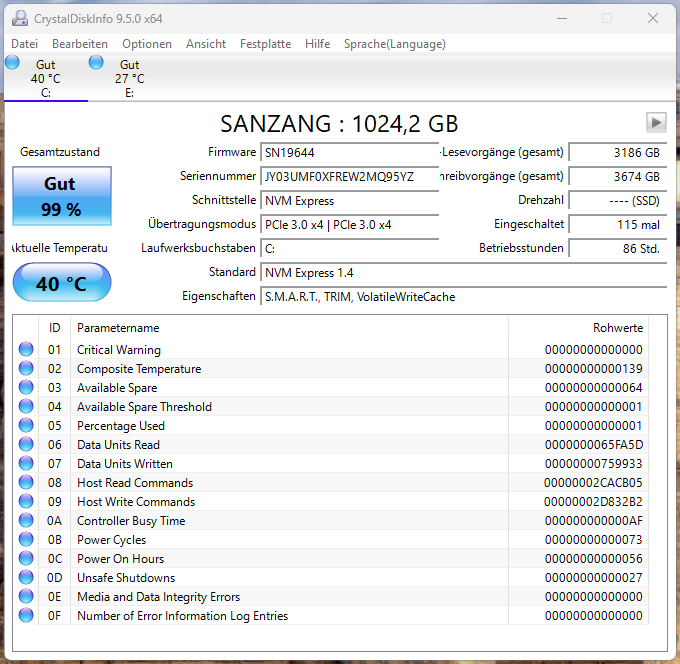
Task: Click the status orb for Host Write Commands
Action: [26, 501]
